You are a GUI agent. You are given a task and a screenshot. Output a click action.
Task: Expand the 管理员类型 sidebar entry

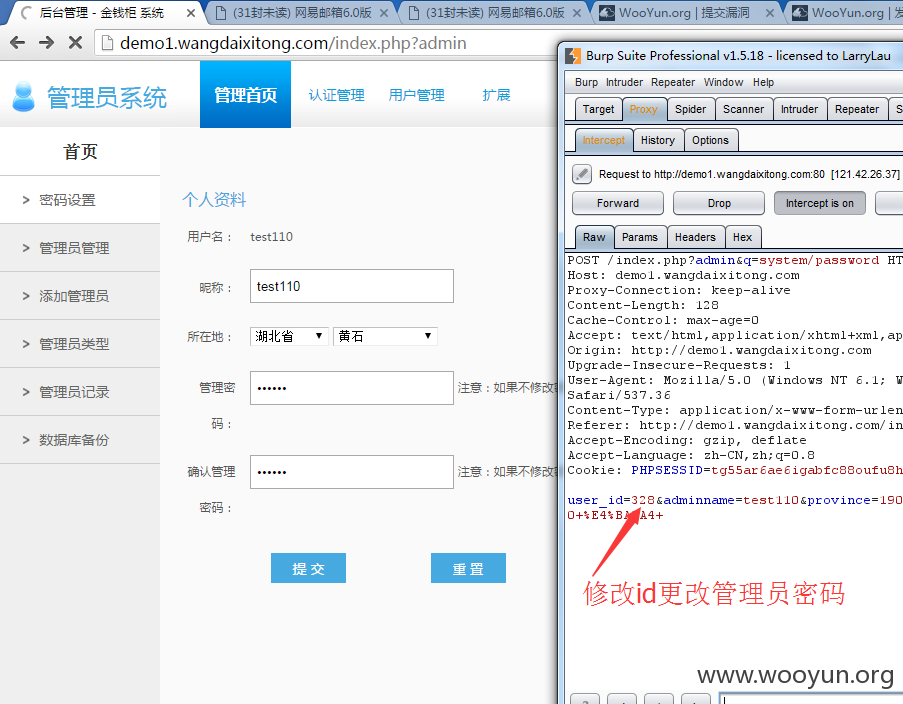(80, 343)
